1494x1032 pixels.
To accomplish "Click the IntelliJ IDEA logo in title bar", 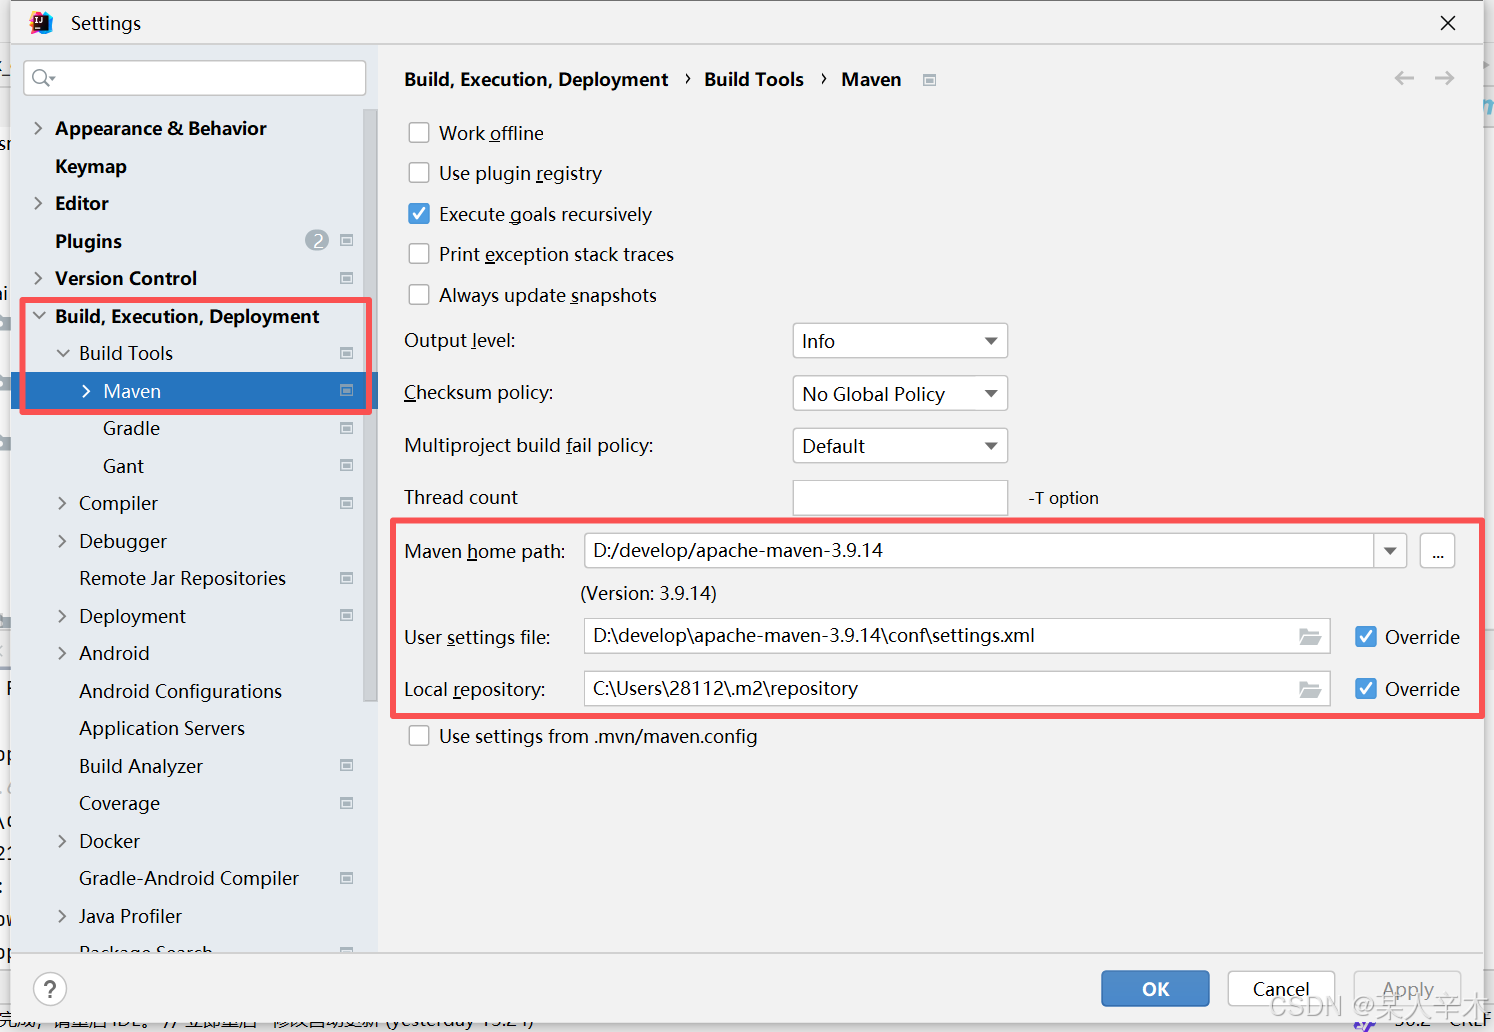I will [41, 22].
